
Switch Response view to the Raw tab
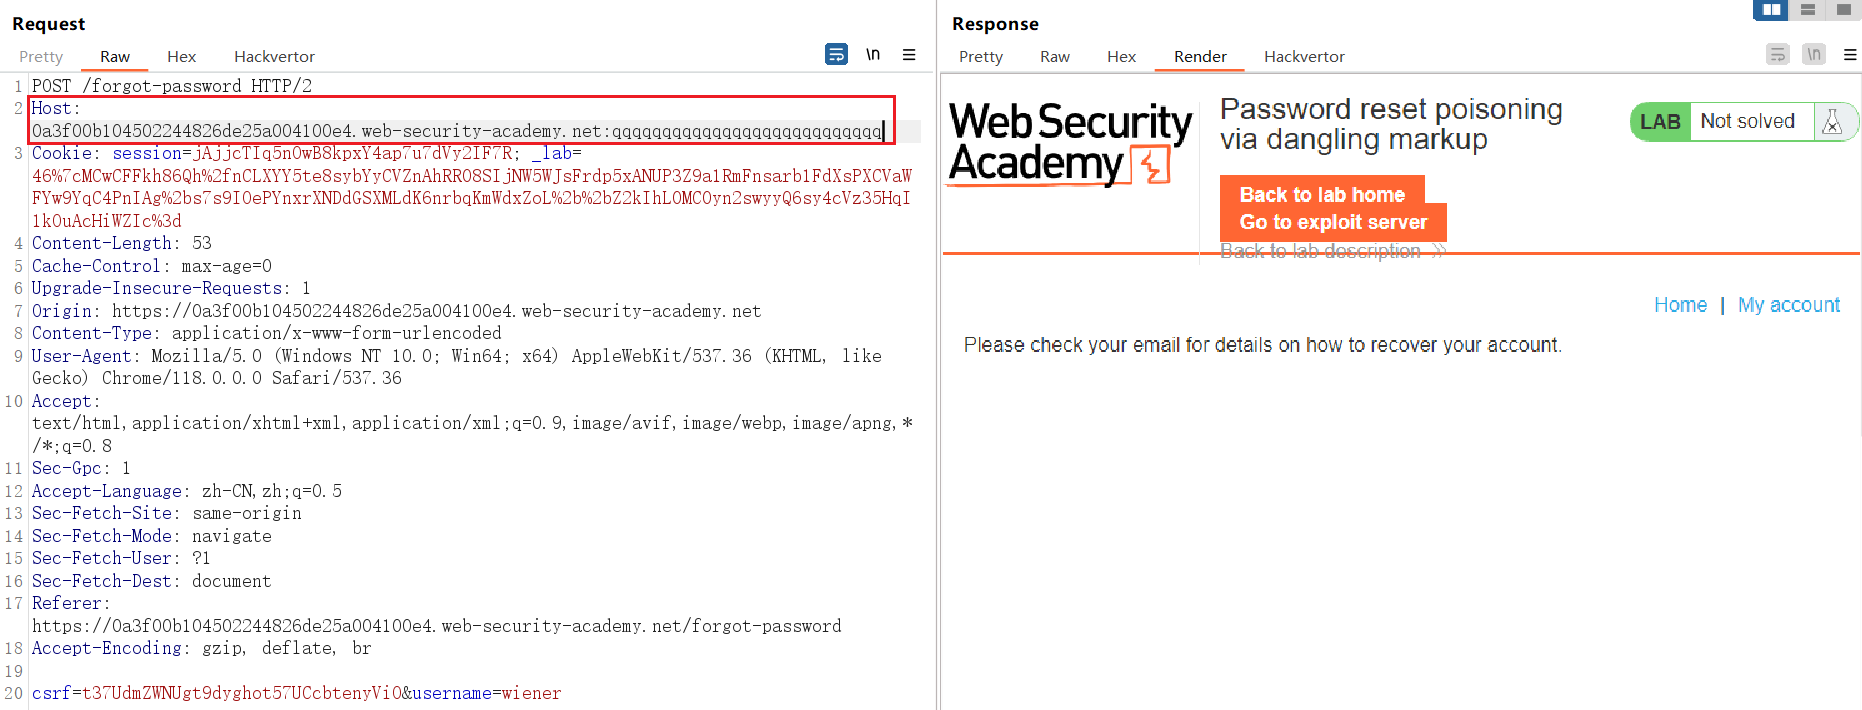point(1055,56)
